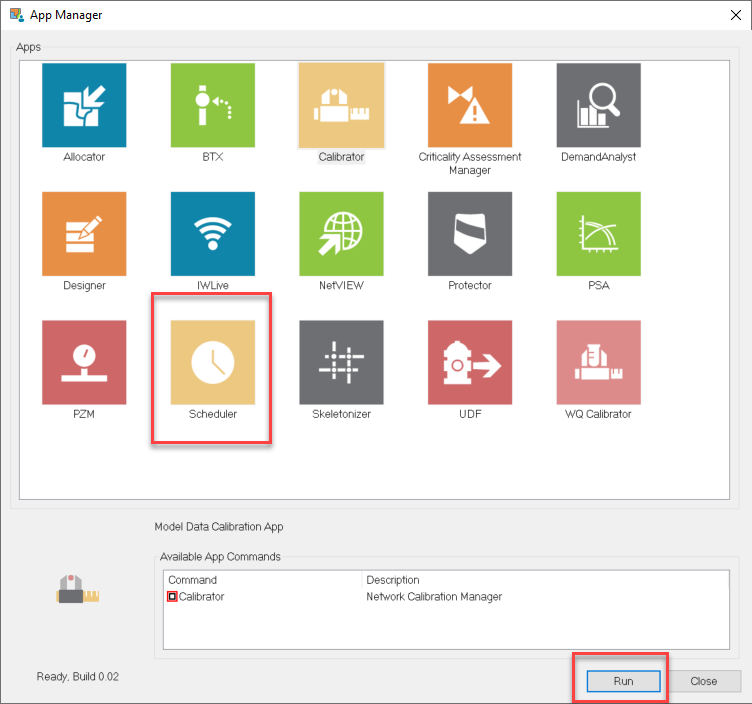
Task: Close the App Manager window
Action: pyautogui.click(x=736, y=15)
